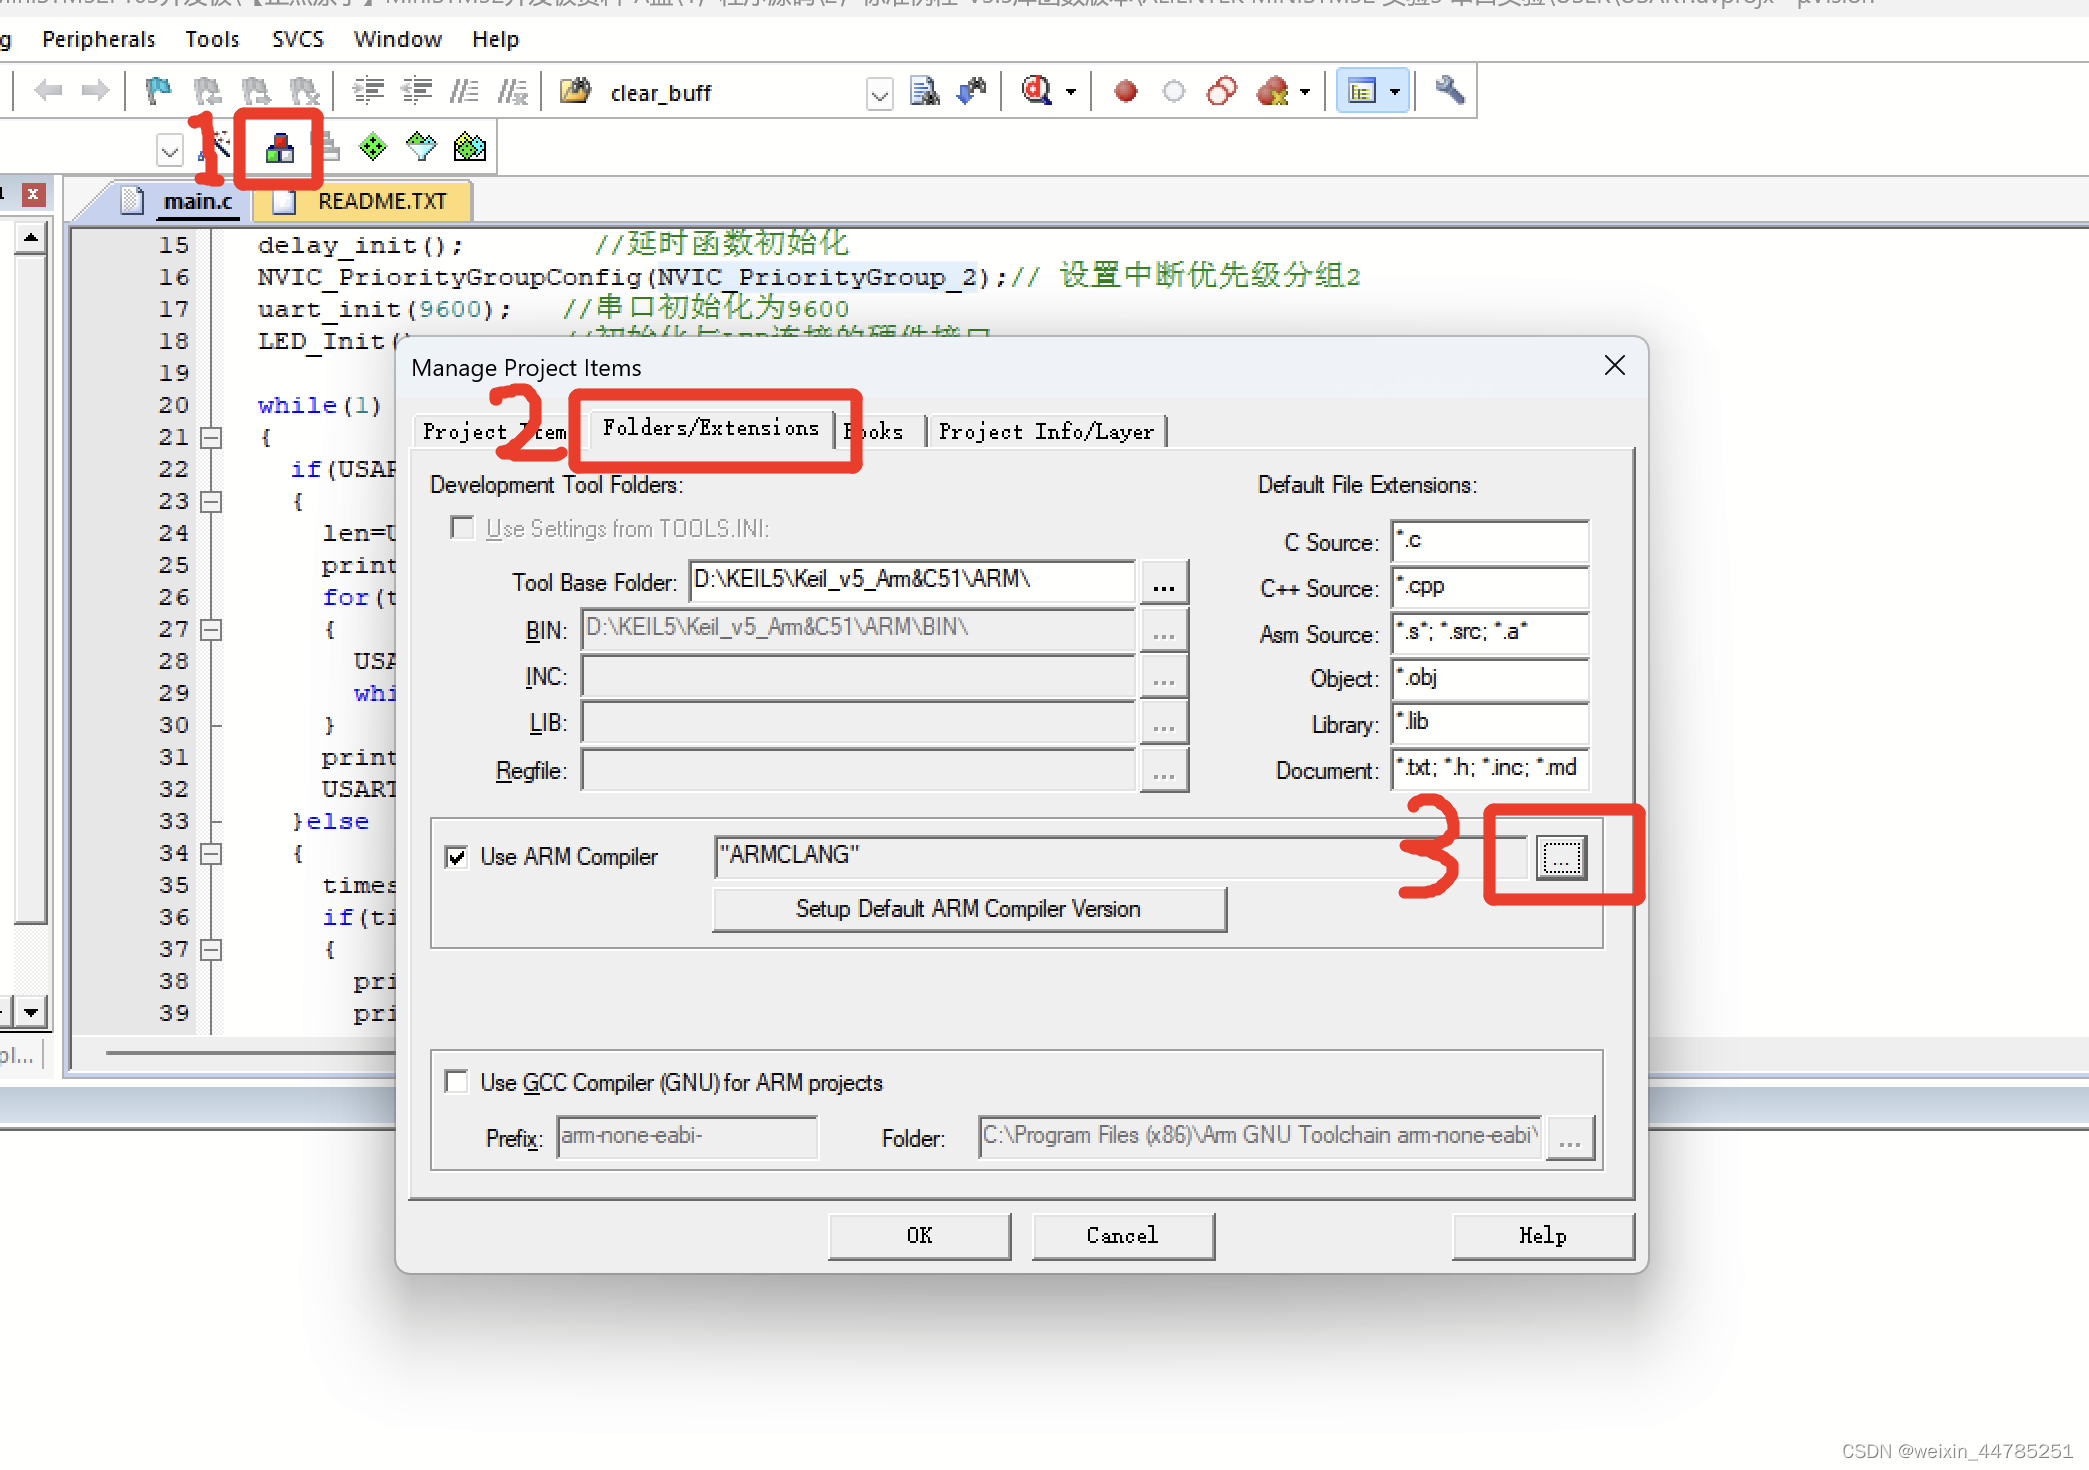Expand window layout dropdown arrow

click(x=1395, y=93)
